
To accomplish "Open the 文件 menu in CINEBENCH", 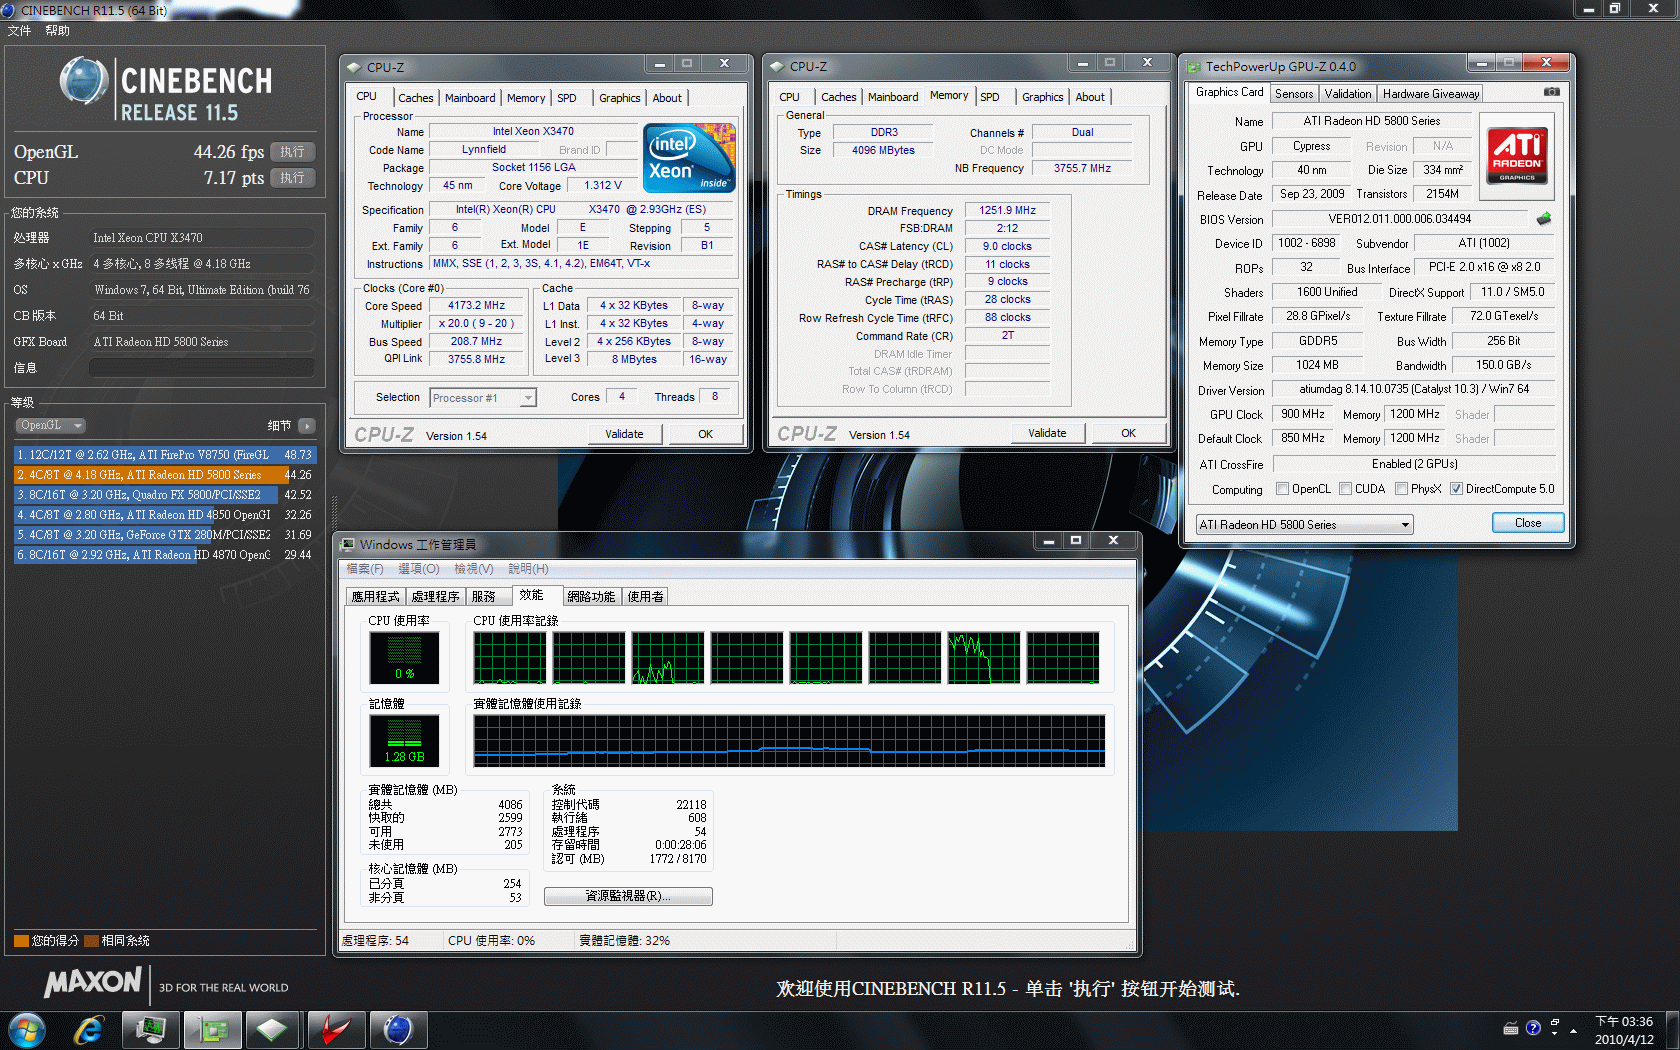I will (x=19, y=31).
